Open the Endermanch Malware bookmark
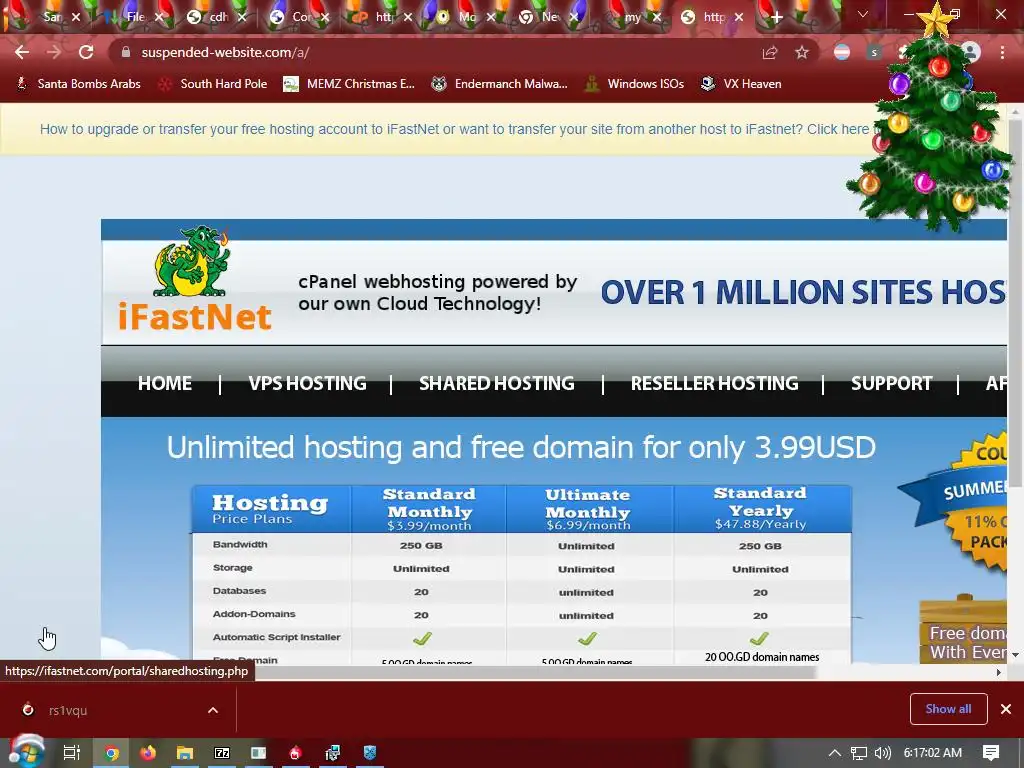The width and height of the screenshot is (1024, 768). click(500, 84)
